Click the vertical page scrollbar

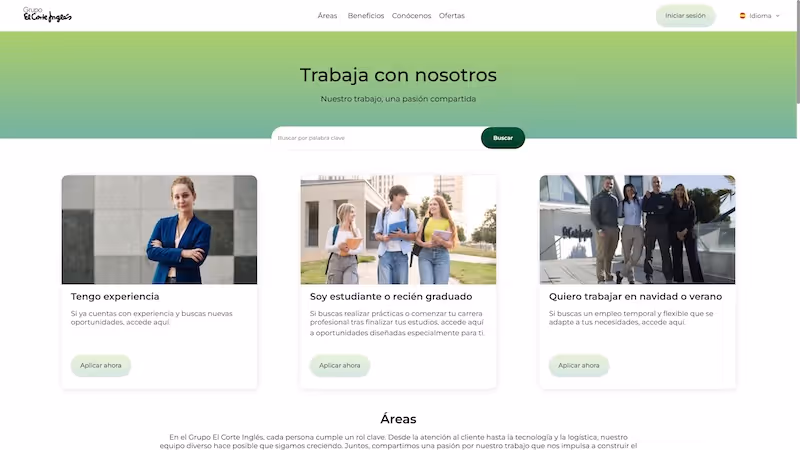[798, 52]
